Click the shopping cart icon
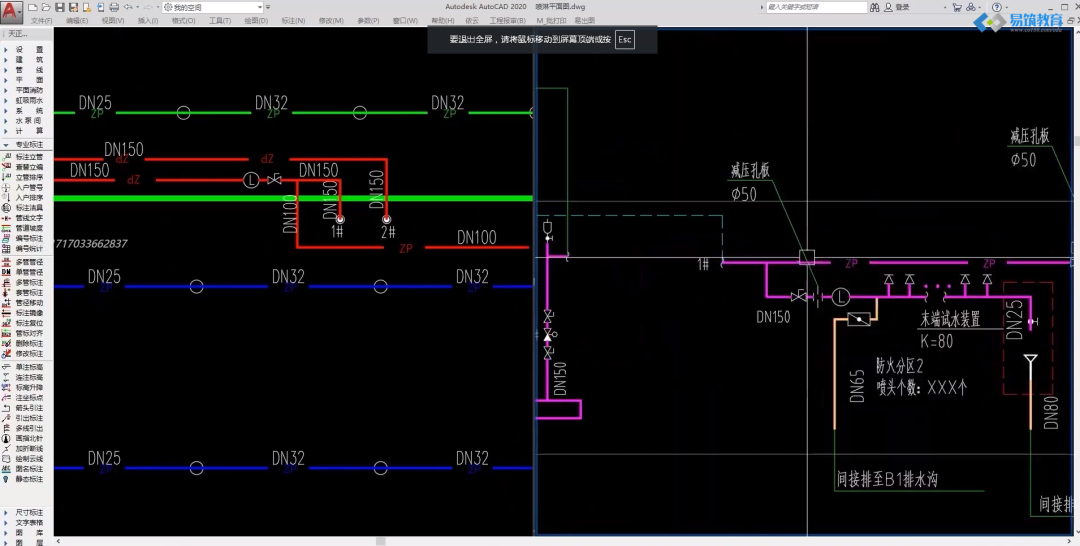1080x546 pixels. 957,7
